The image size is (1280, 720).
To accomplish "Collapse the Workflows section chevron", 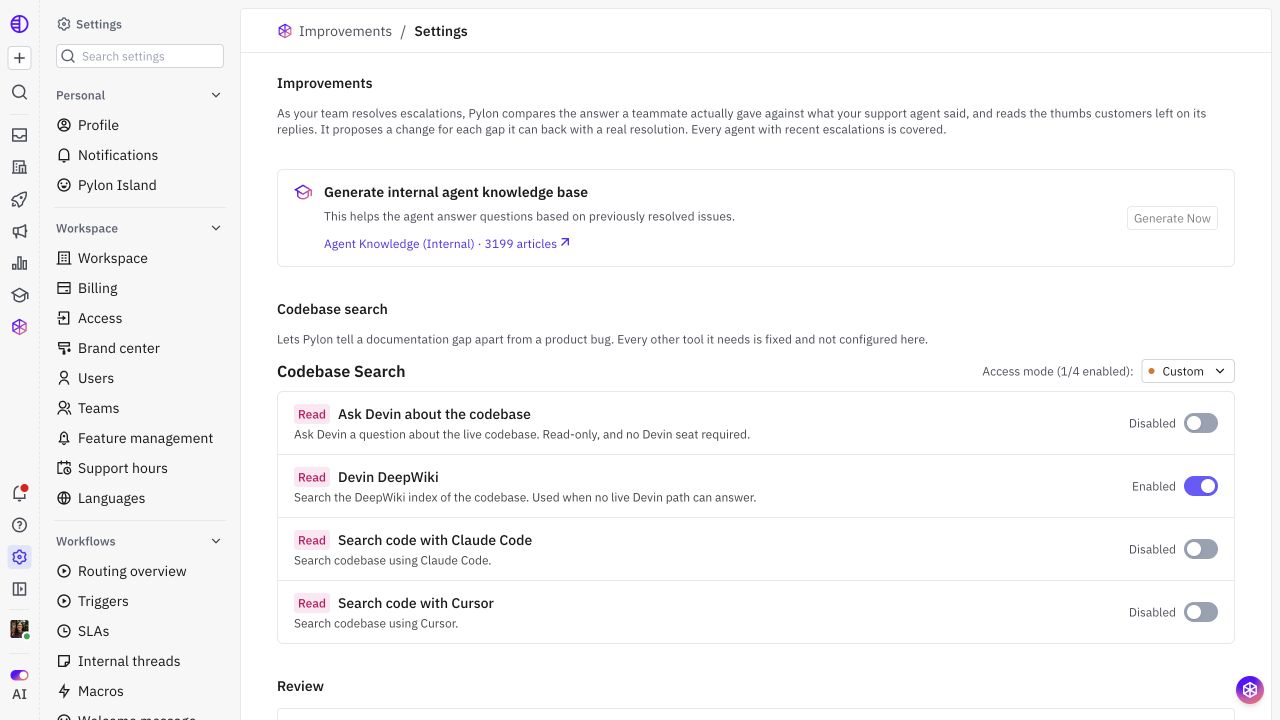I will pos(216,541).
